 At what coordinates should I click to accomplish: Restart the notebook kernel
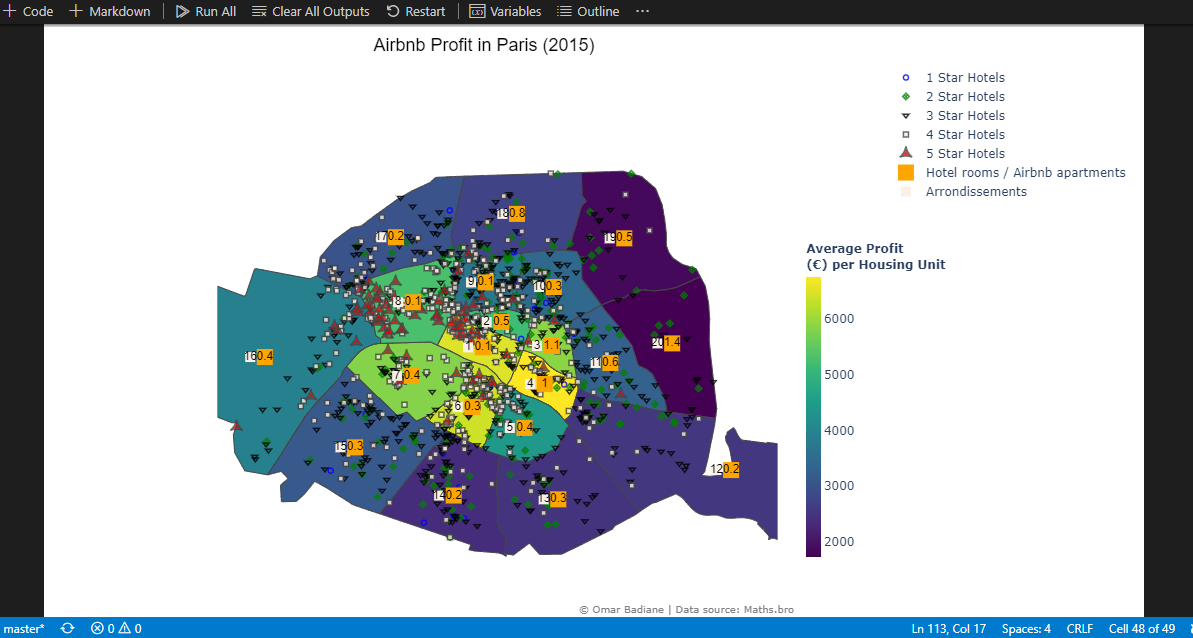[415, 11]
